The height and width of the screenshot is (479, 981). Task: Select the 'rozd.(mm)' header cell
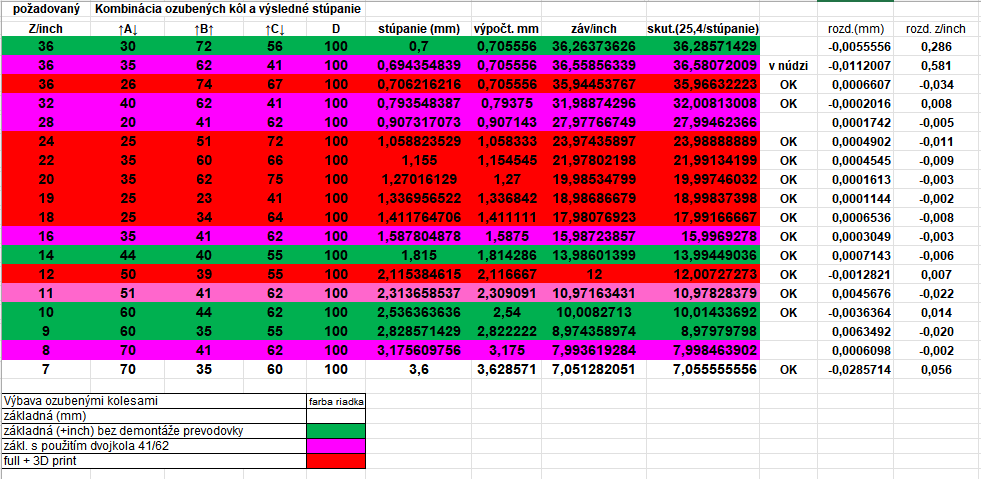[x=855, y=28]
